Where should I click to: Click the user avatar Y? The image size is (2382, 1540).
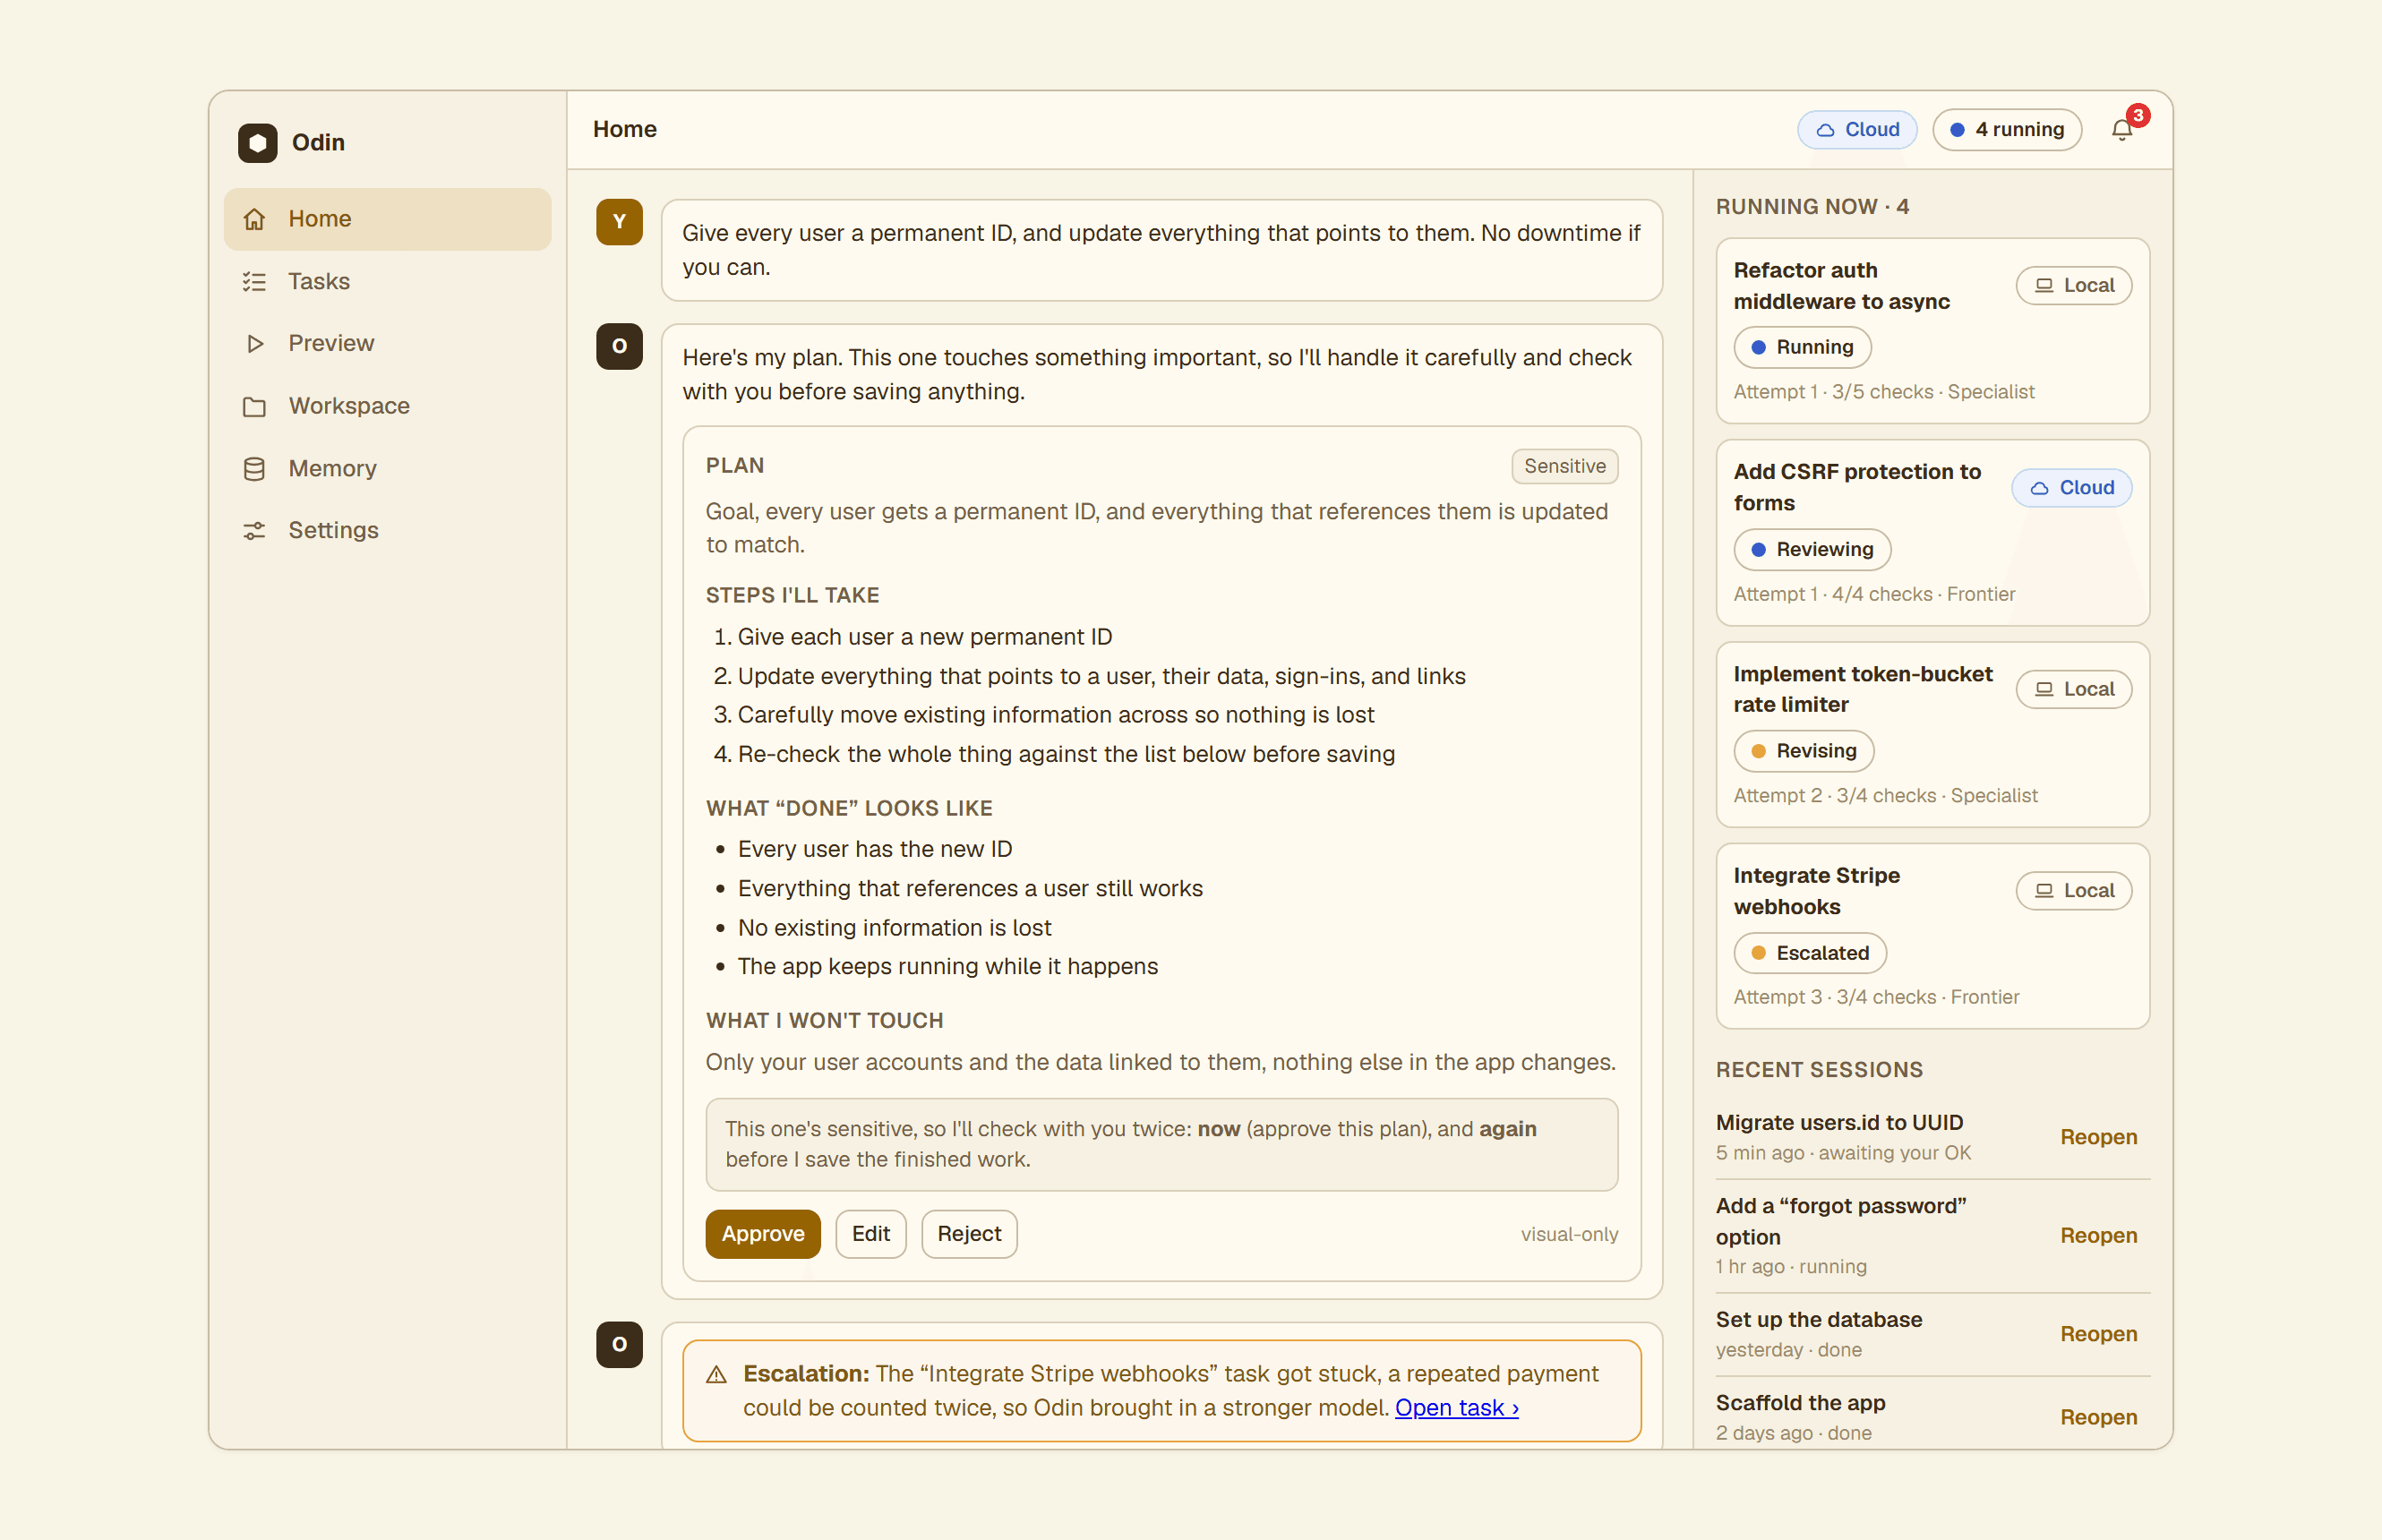(x=619, y=222)
